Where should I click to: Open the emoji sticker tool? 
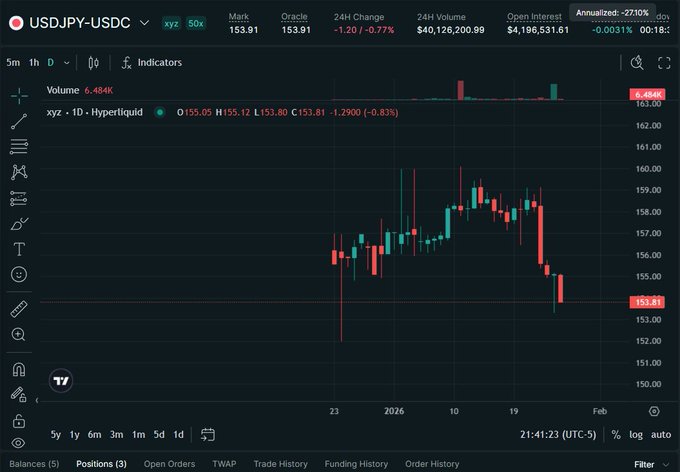click(19, 274)
